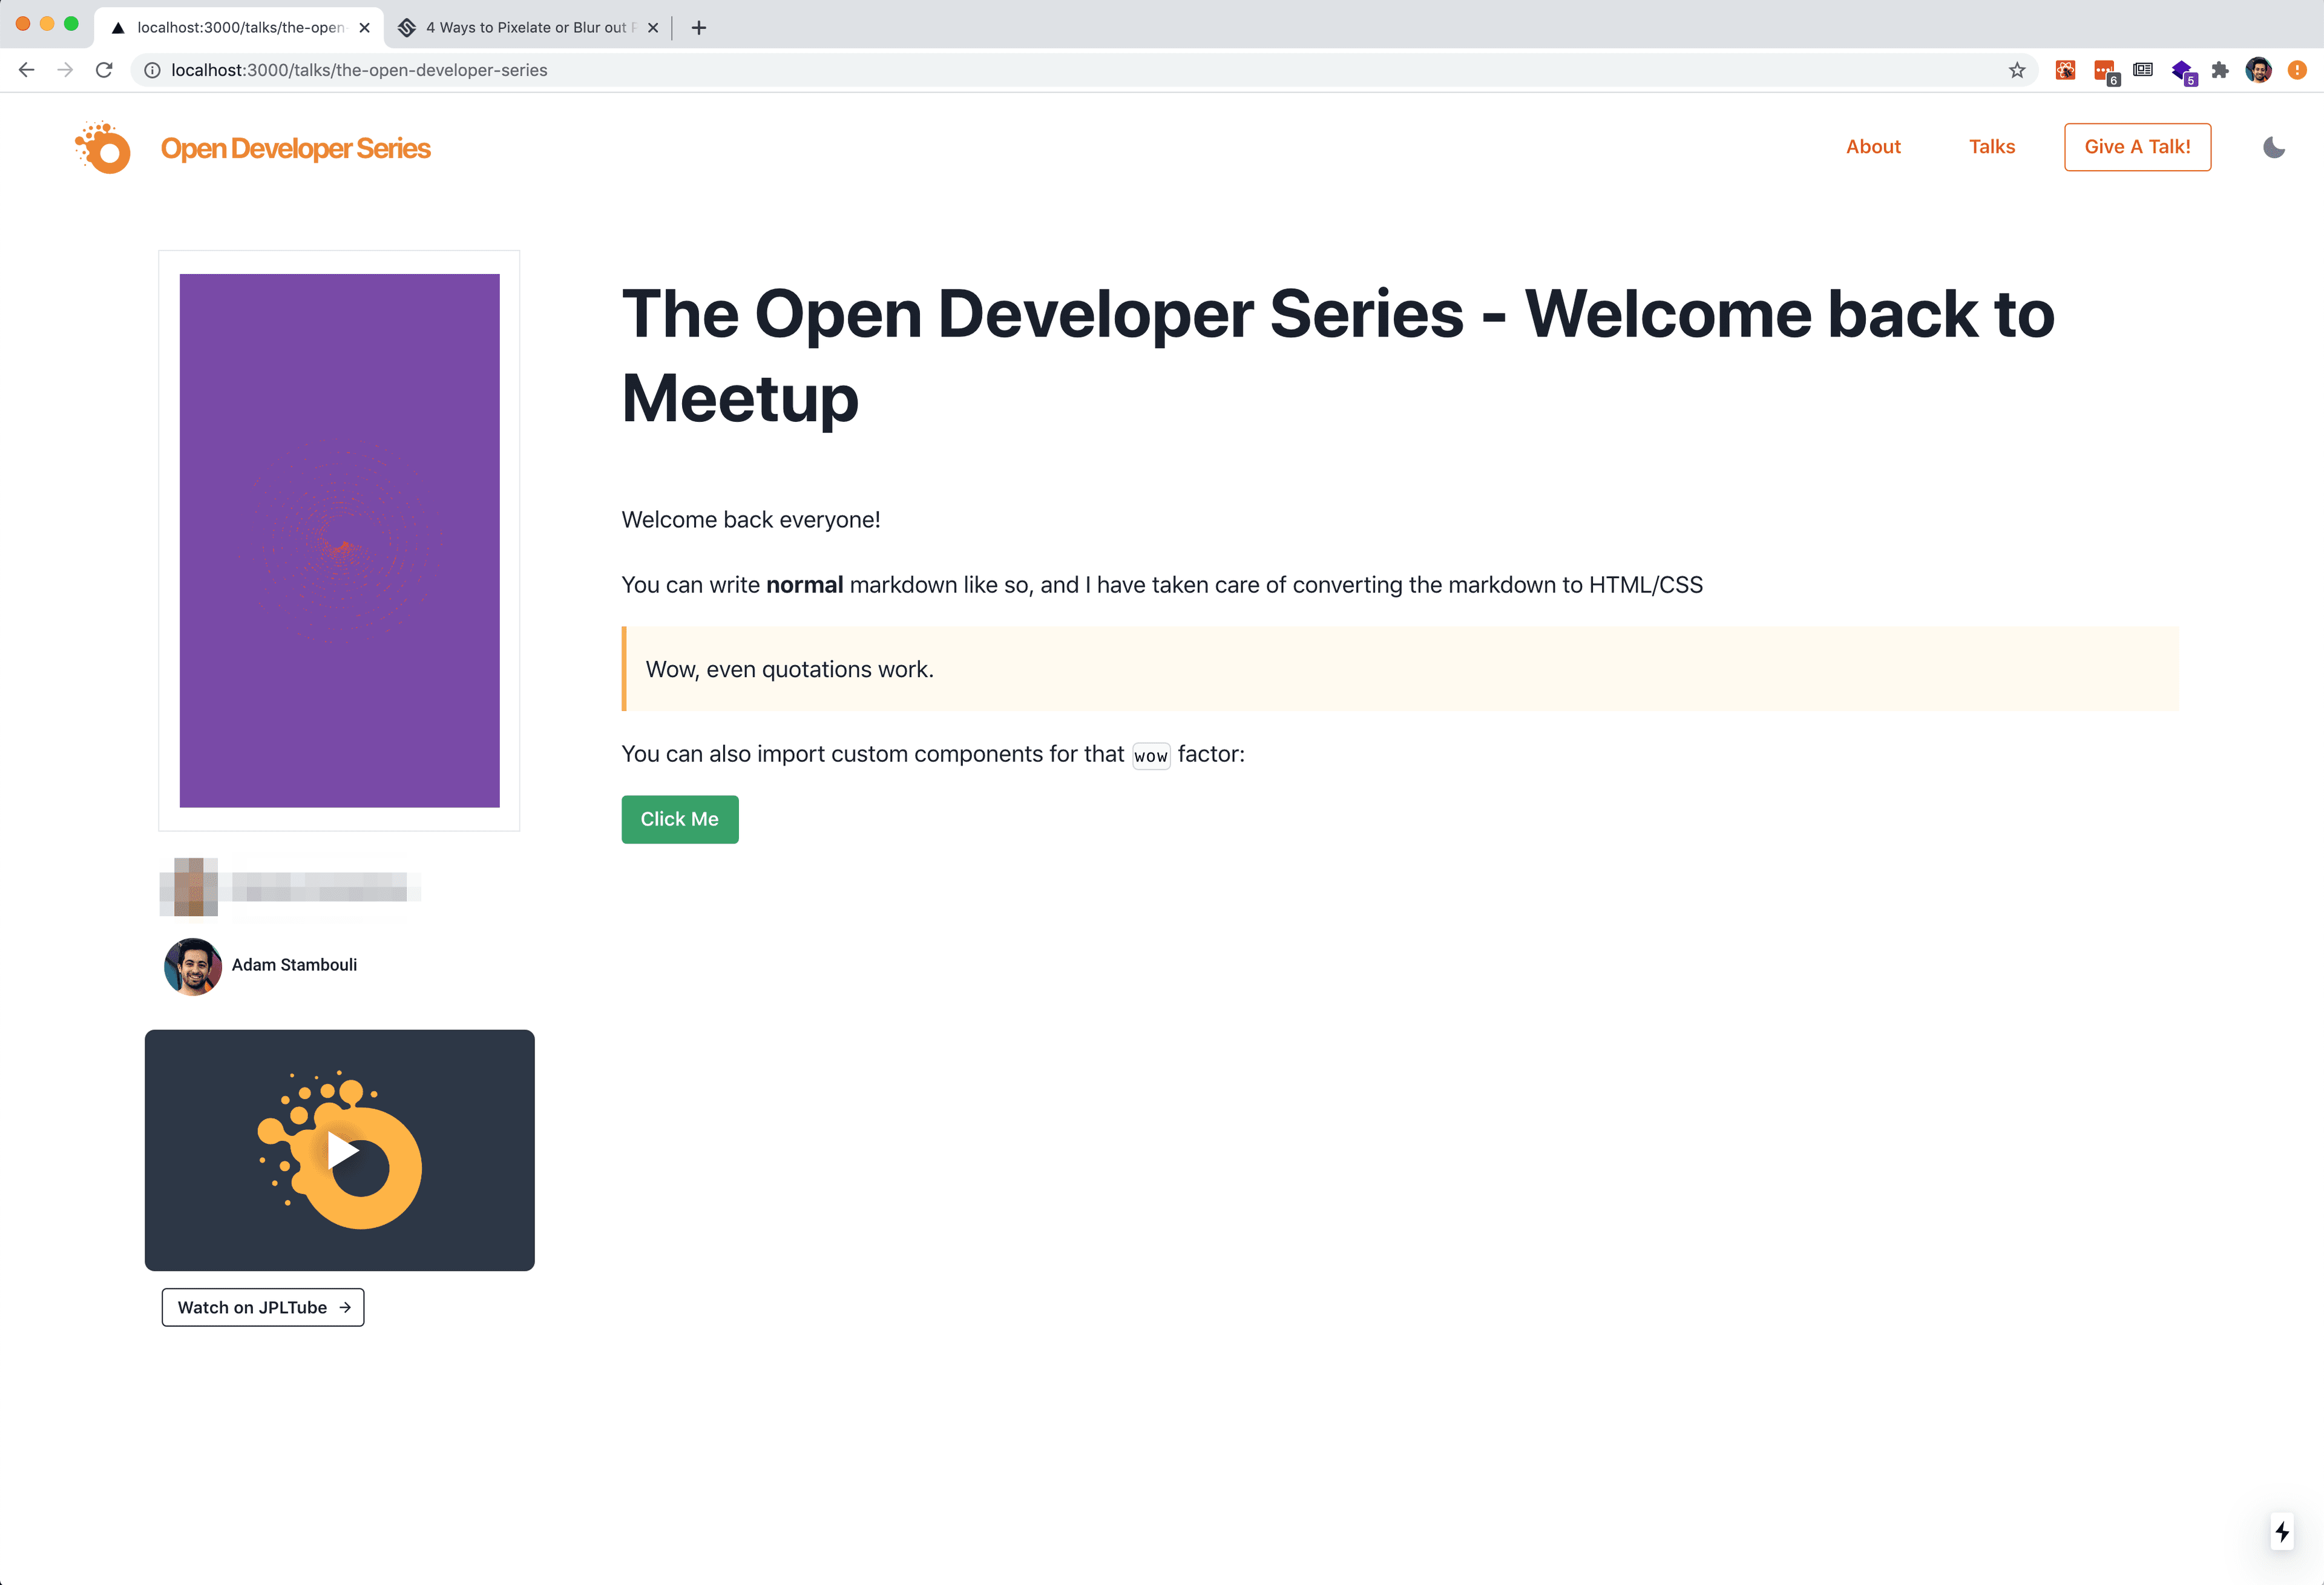Toggle dark mode with the moon icon
This screenshot has width=2324, height=1585.
(2273, 148)
